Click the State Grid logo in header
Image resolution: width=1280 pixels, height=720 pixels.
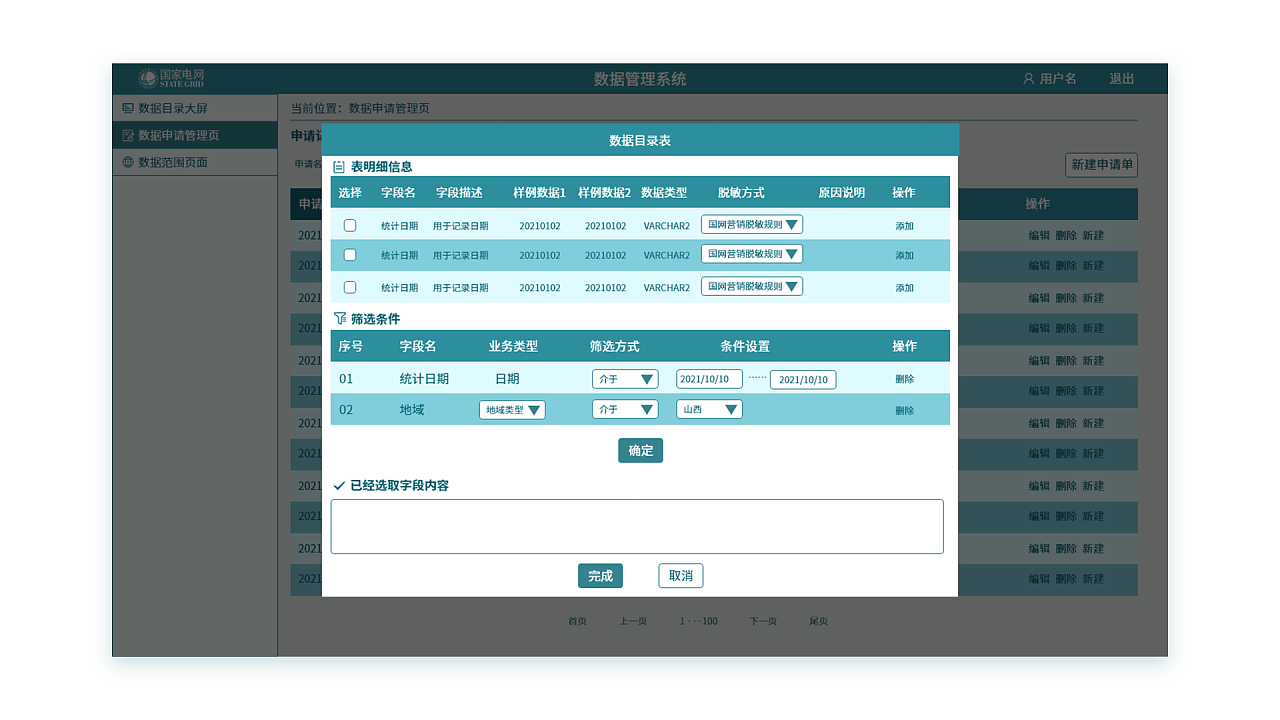point(171,78)
